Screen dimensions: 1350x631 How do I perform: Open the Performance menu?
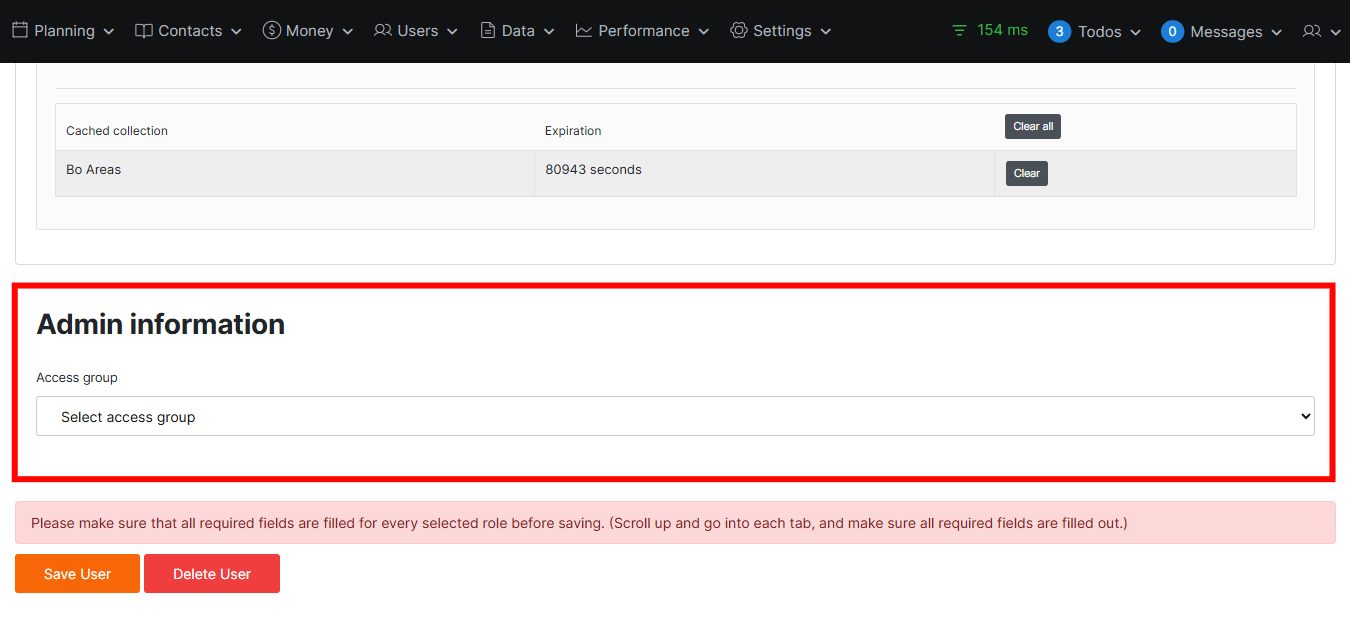click(644, 31)
